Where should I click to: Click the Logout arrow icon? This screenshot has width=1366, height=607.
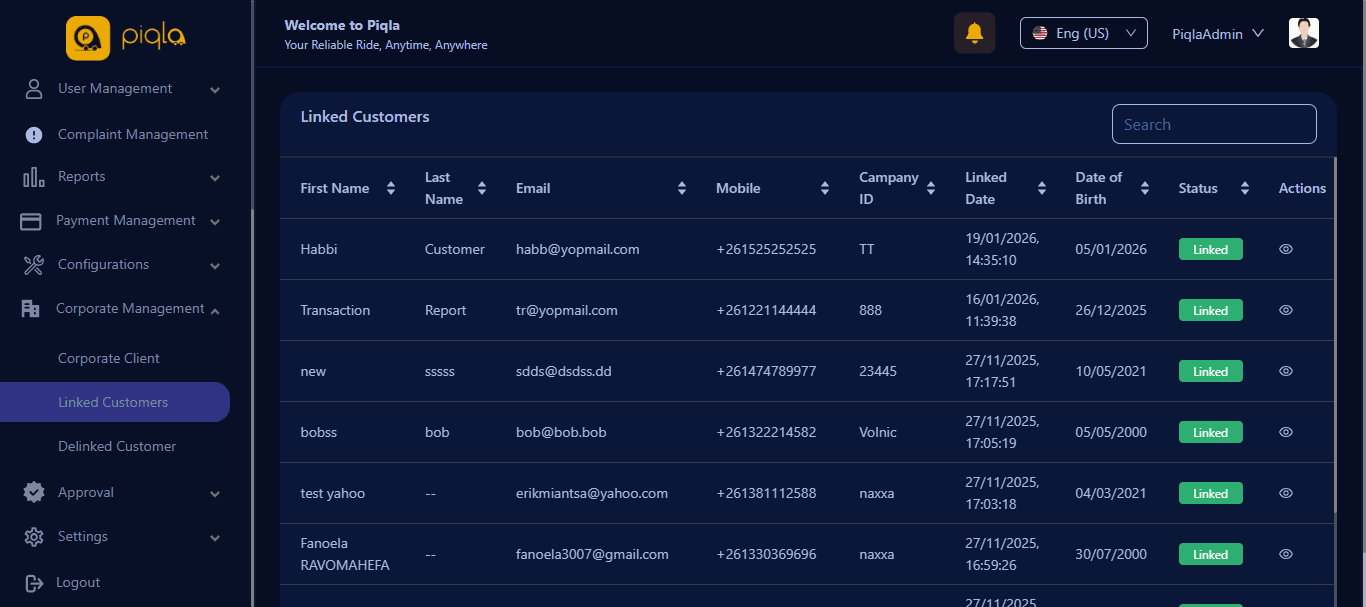(x=34, y=583)
